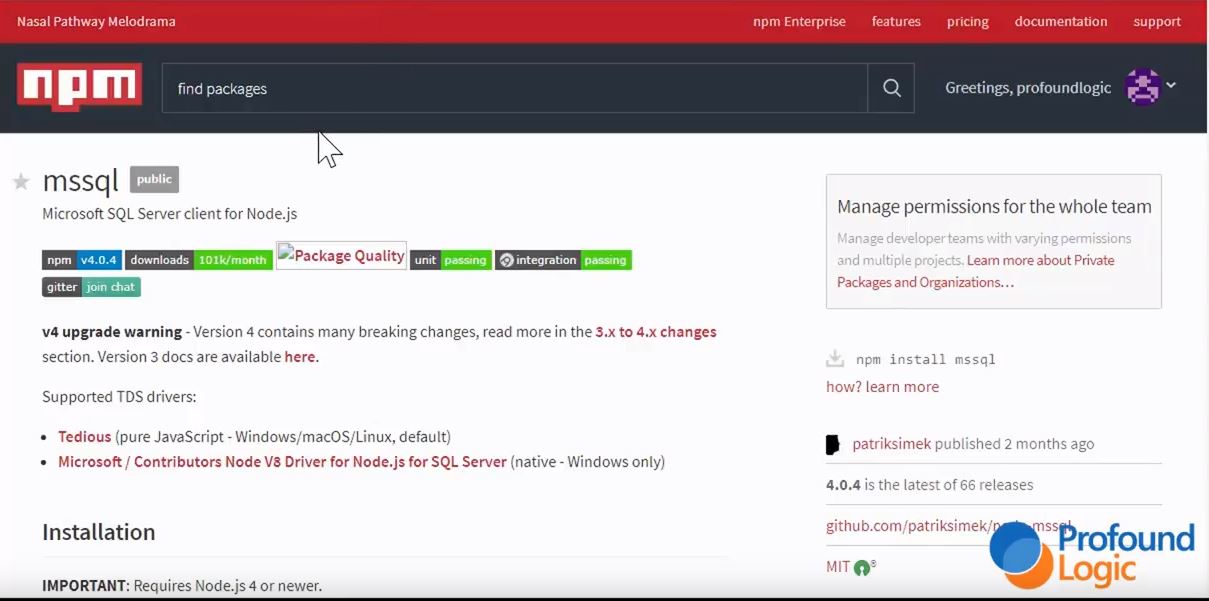This screenshot has height=601, width=1209.
Task: Open the 3.x to 4.x changes link
Action: tap(656, 332)
